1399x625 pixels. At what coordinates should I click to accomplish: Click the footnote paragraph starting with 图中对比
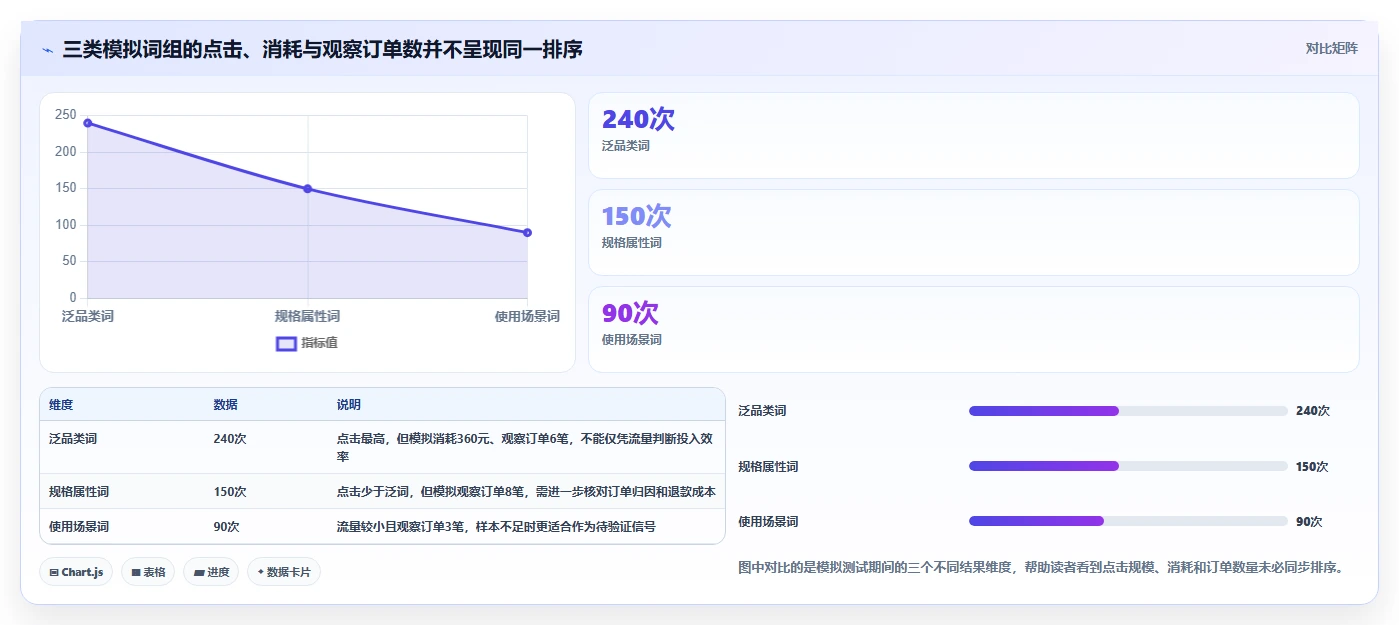coord(1040,567)
